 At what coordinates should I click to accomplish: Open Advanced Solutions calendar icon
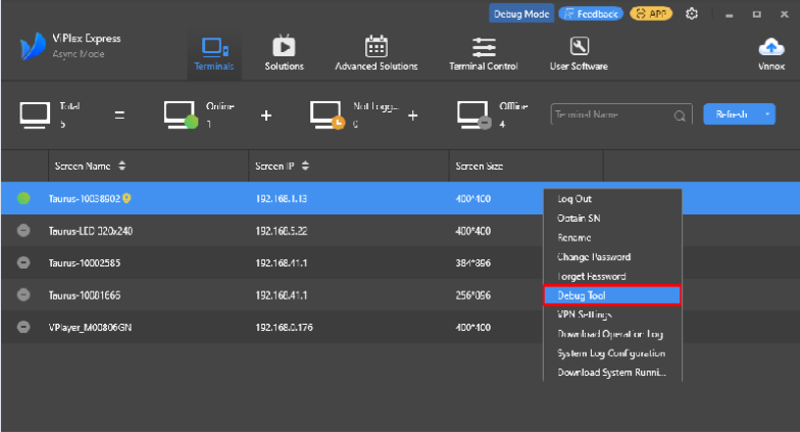click(x=376, y=47)
